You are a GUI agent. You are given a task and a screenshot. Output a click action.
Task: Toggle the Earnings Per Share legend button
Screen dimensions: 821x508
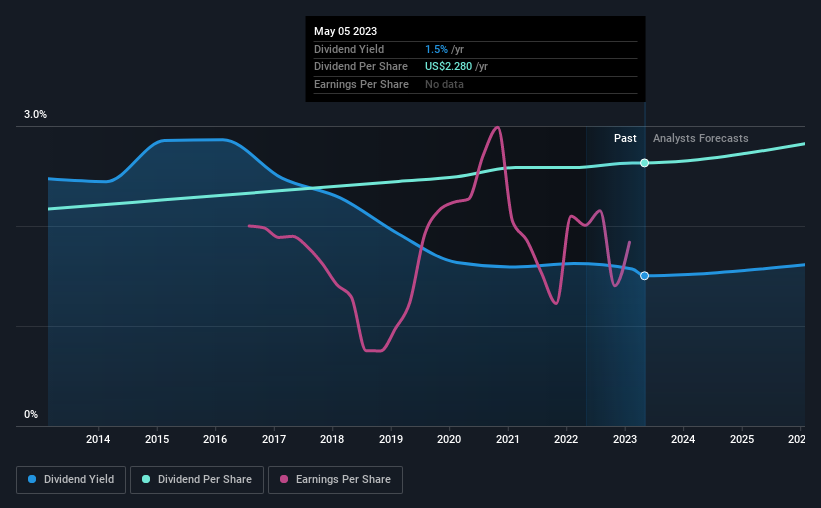point(335,480)
